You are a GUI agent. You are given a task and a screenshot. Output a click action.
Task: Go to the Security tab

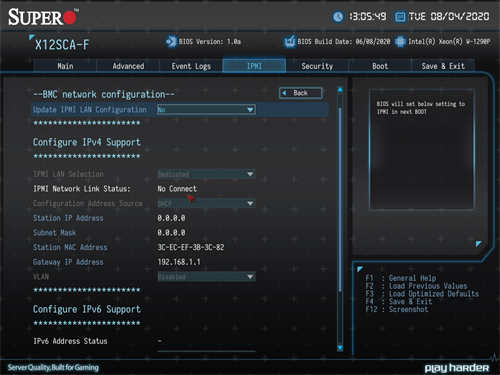[317, 66]
